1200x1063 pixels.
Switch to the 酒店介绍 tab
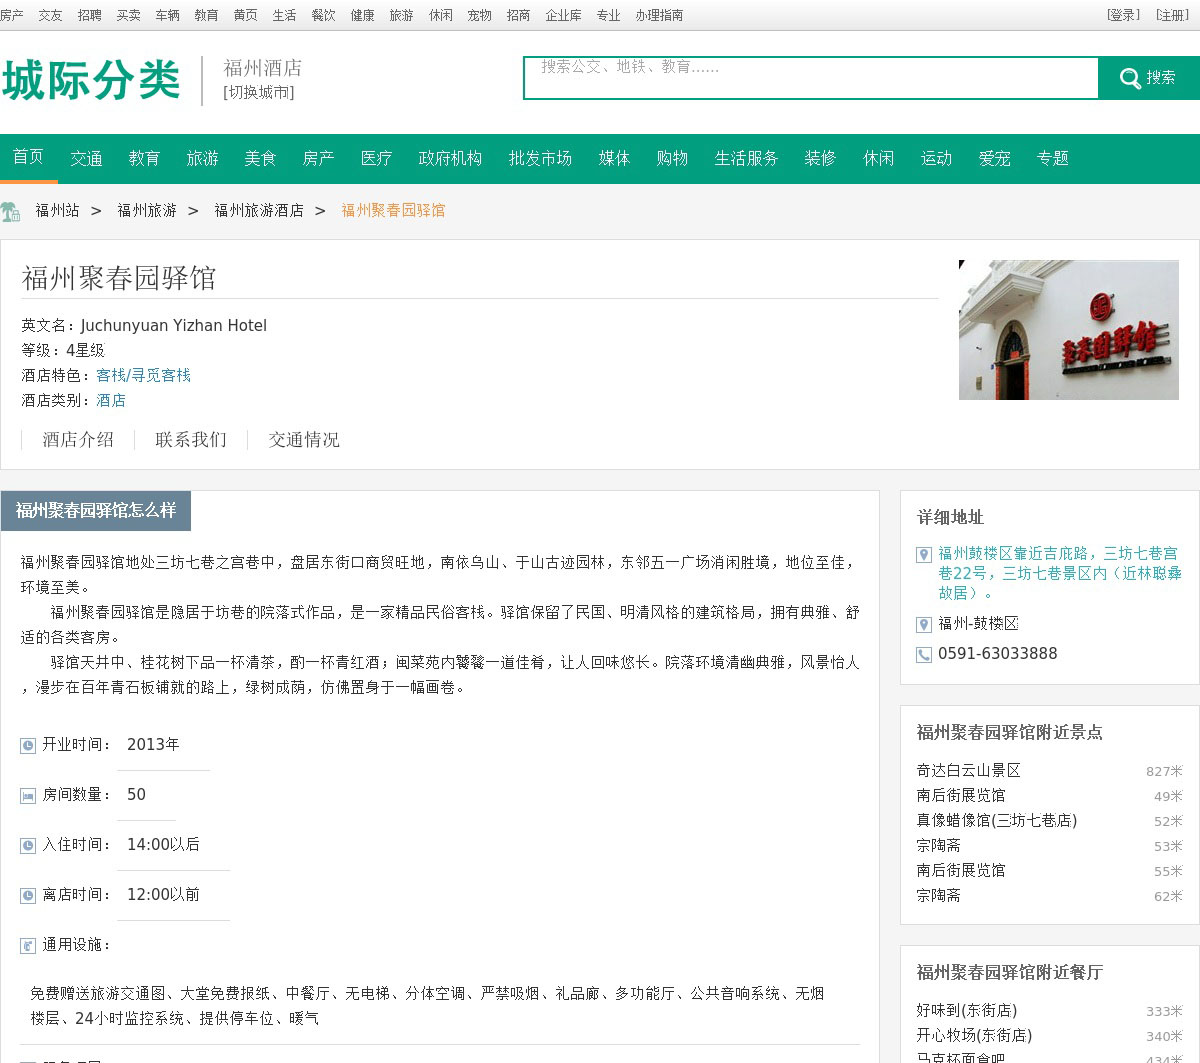[x=78, y=440]
